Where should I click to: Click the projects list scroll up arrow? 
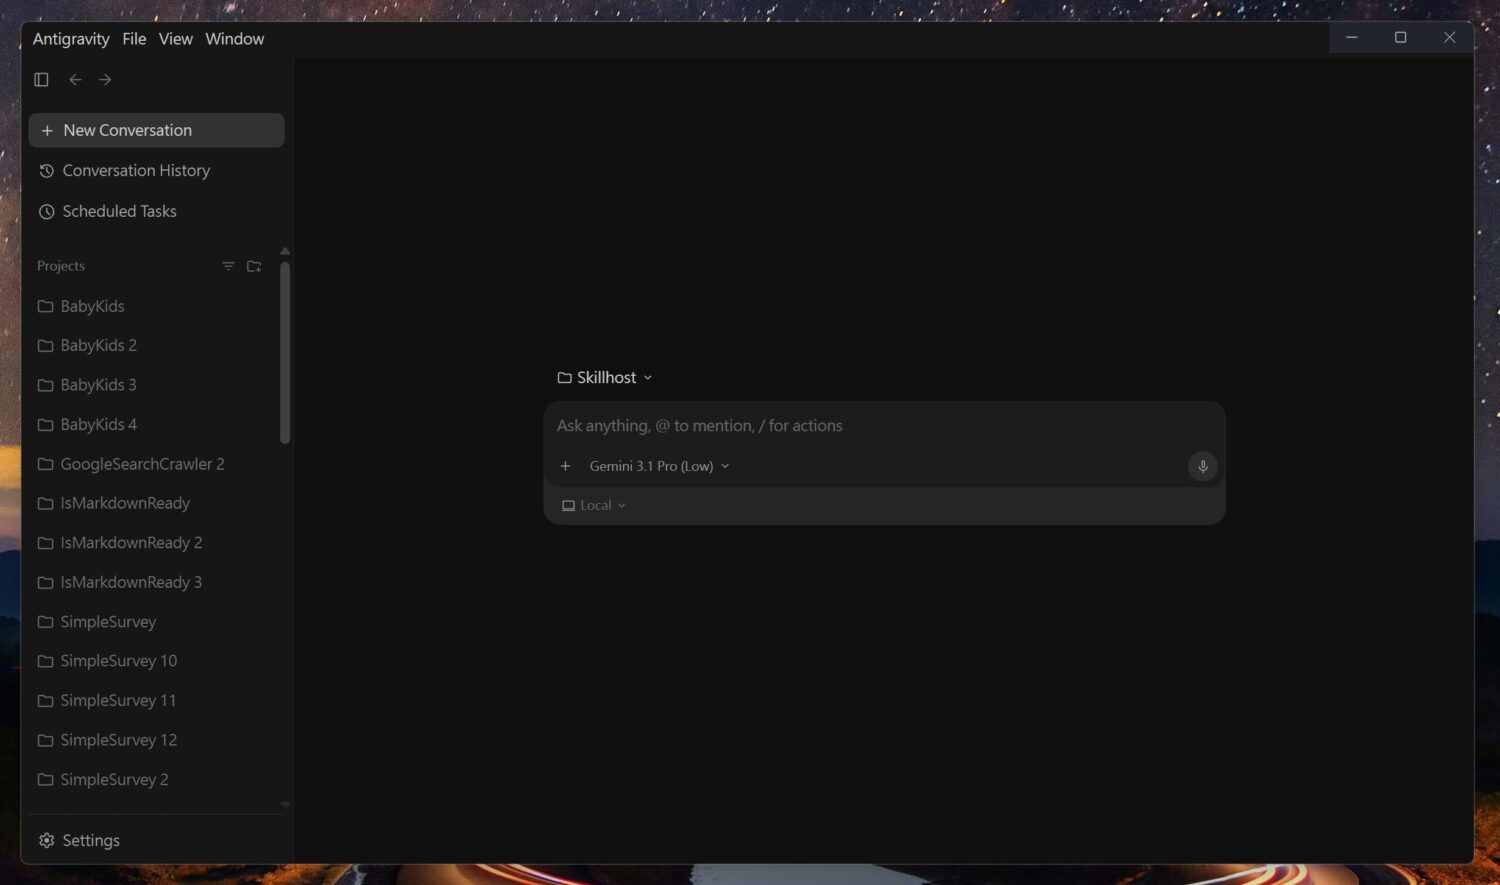(x=285, y=251)
